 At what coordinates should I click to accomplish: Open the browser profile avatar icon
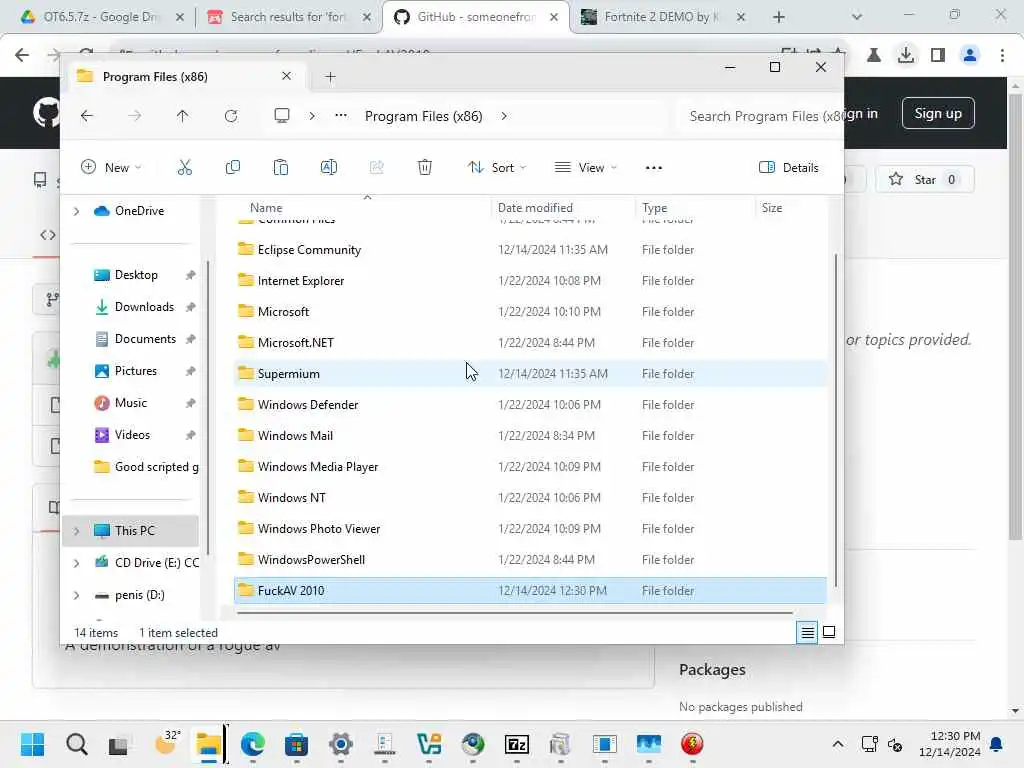tap(970, 55)
